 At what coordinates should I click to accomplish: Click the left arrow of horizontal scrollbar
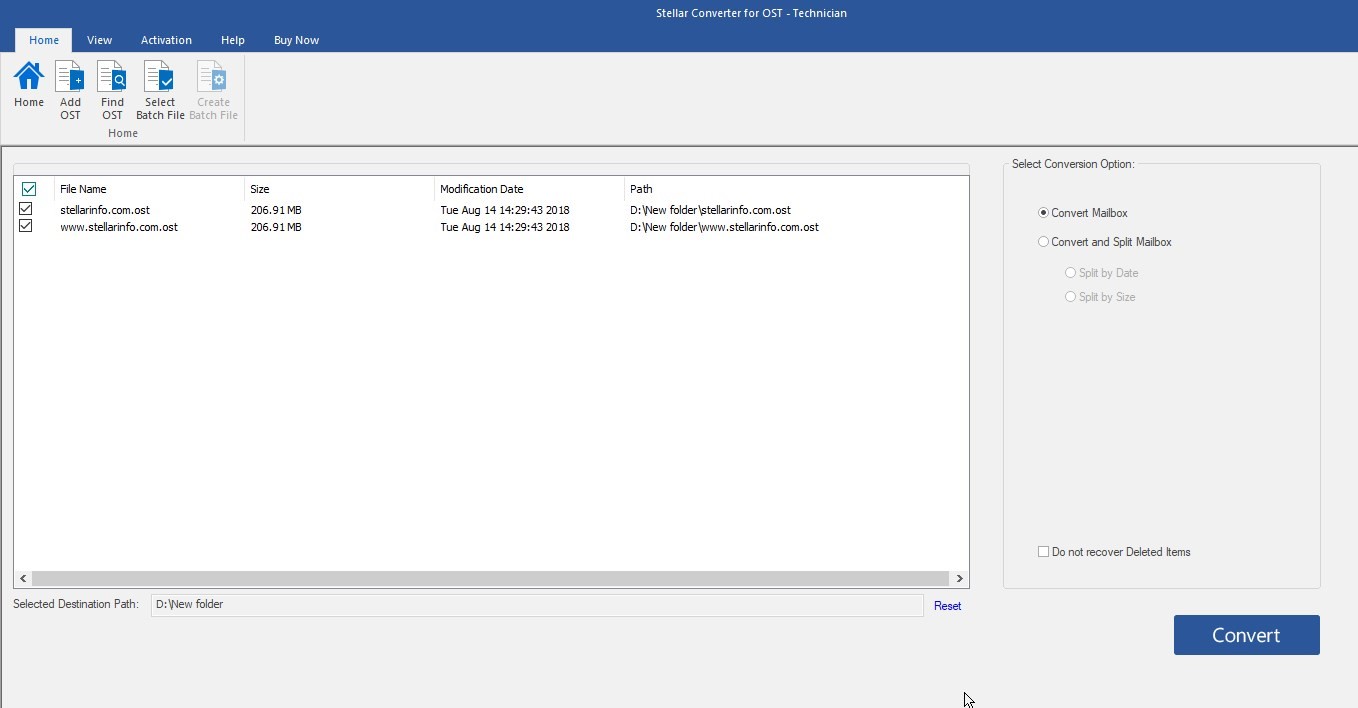tap(23, 578)
